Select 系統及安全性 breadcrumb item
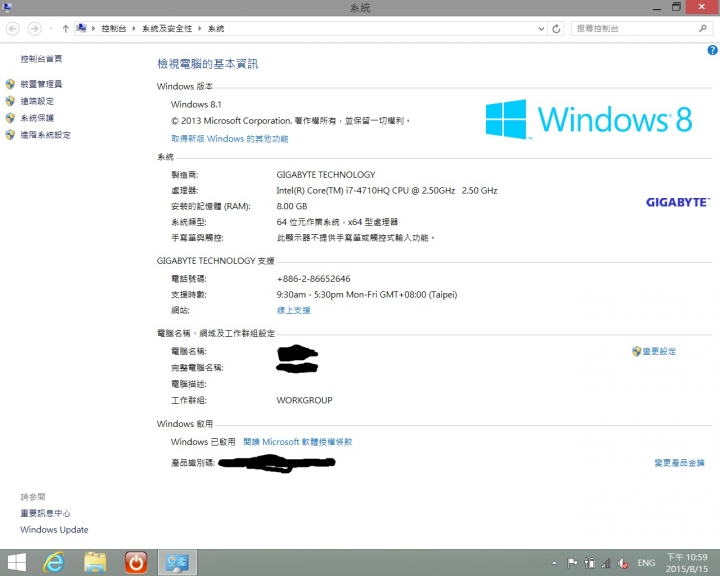 [167, 28]
